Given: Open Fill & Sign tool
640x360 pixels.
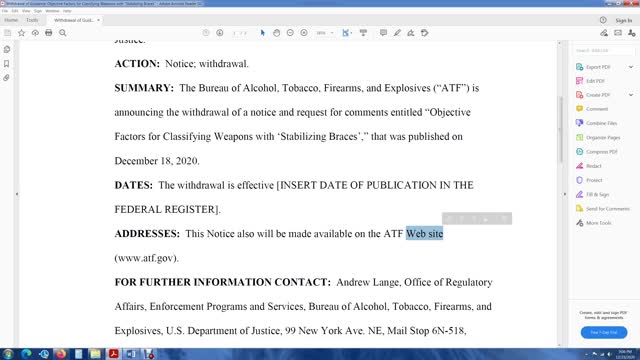Looking at the screenshot, I should 593,194.
